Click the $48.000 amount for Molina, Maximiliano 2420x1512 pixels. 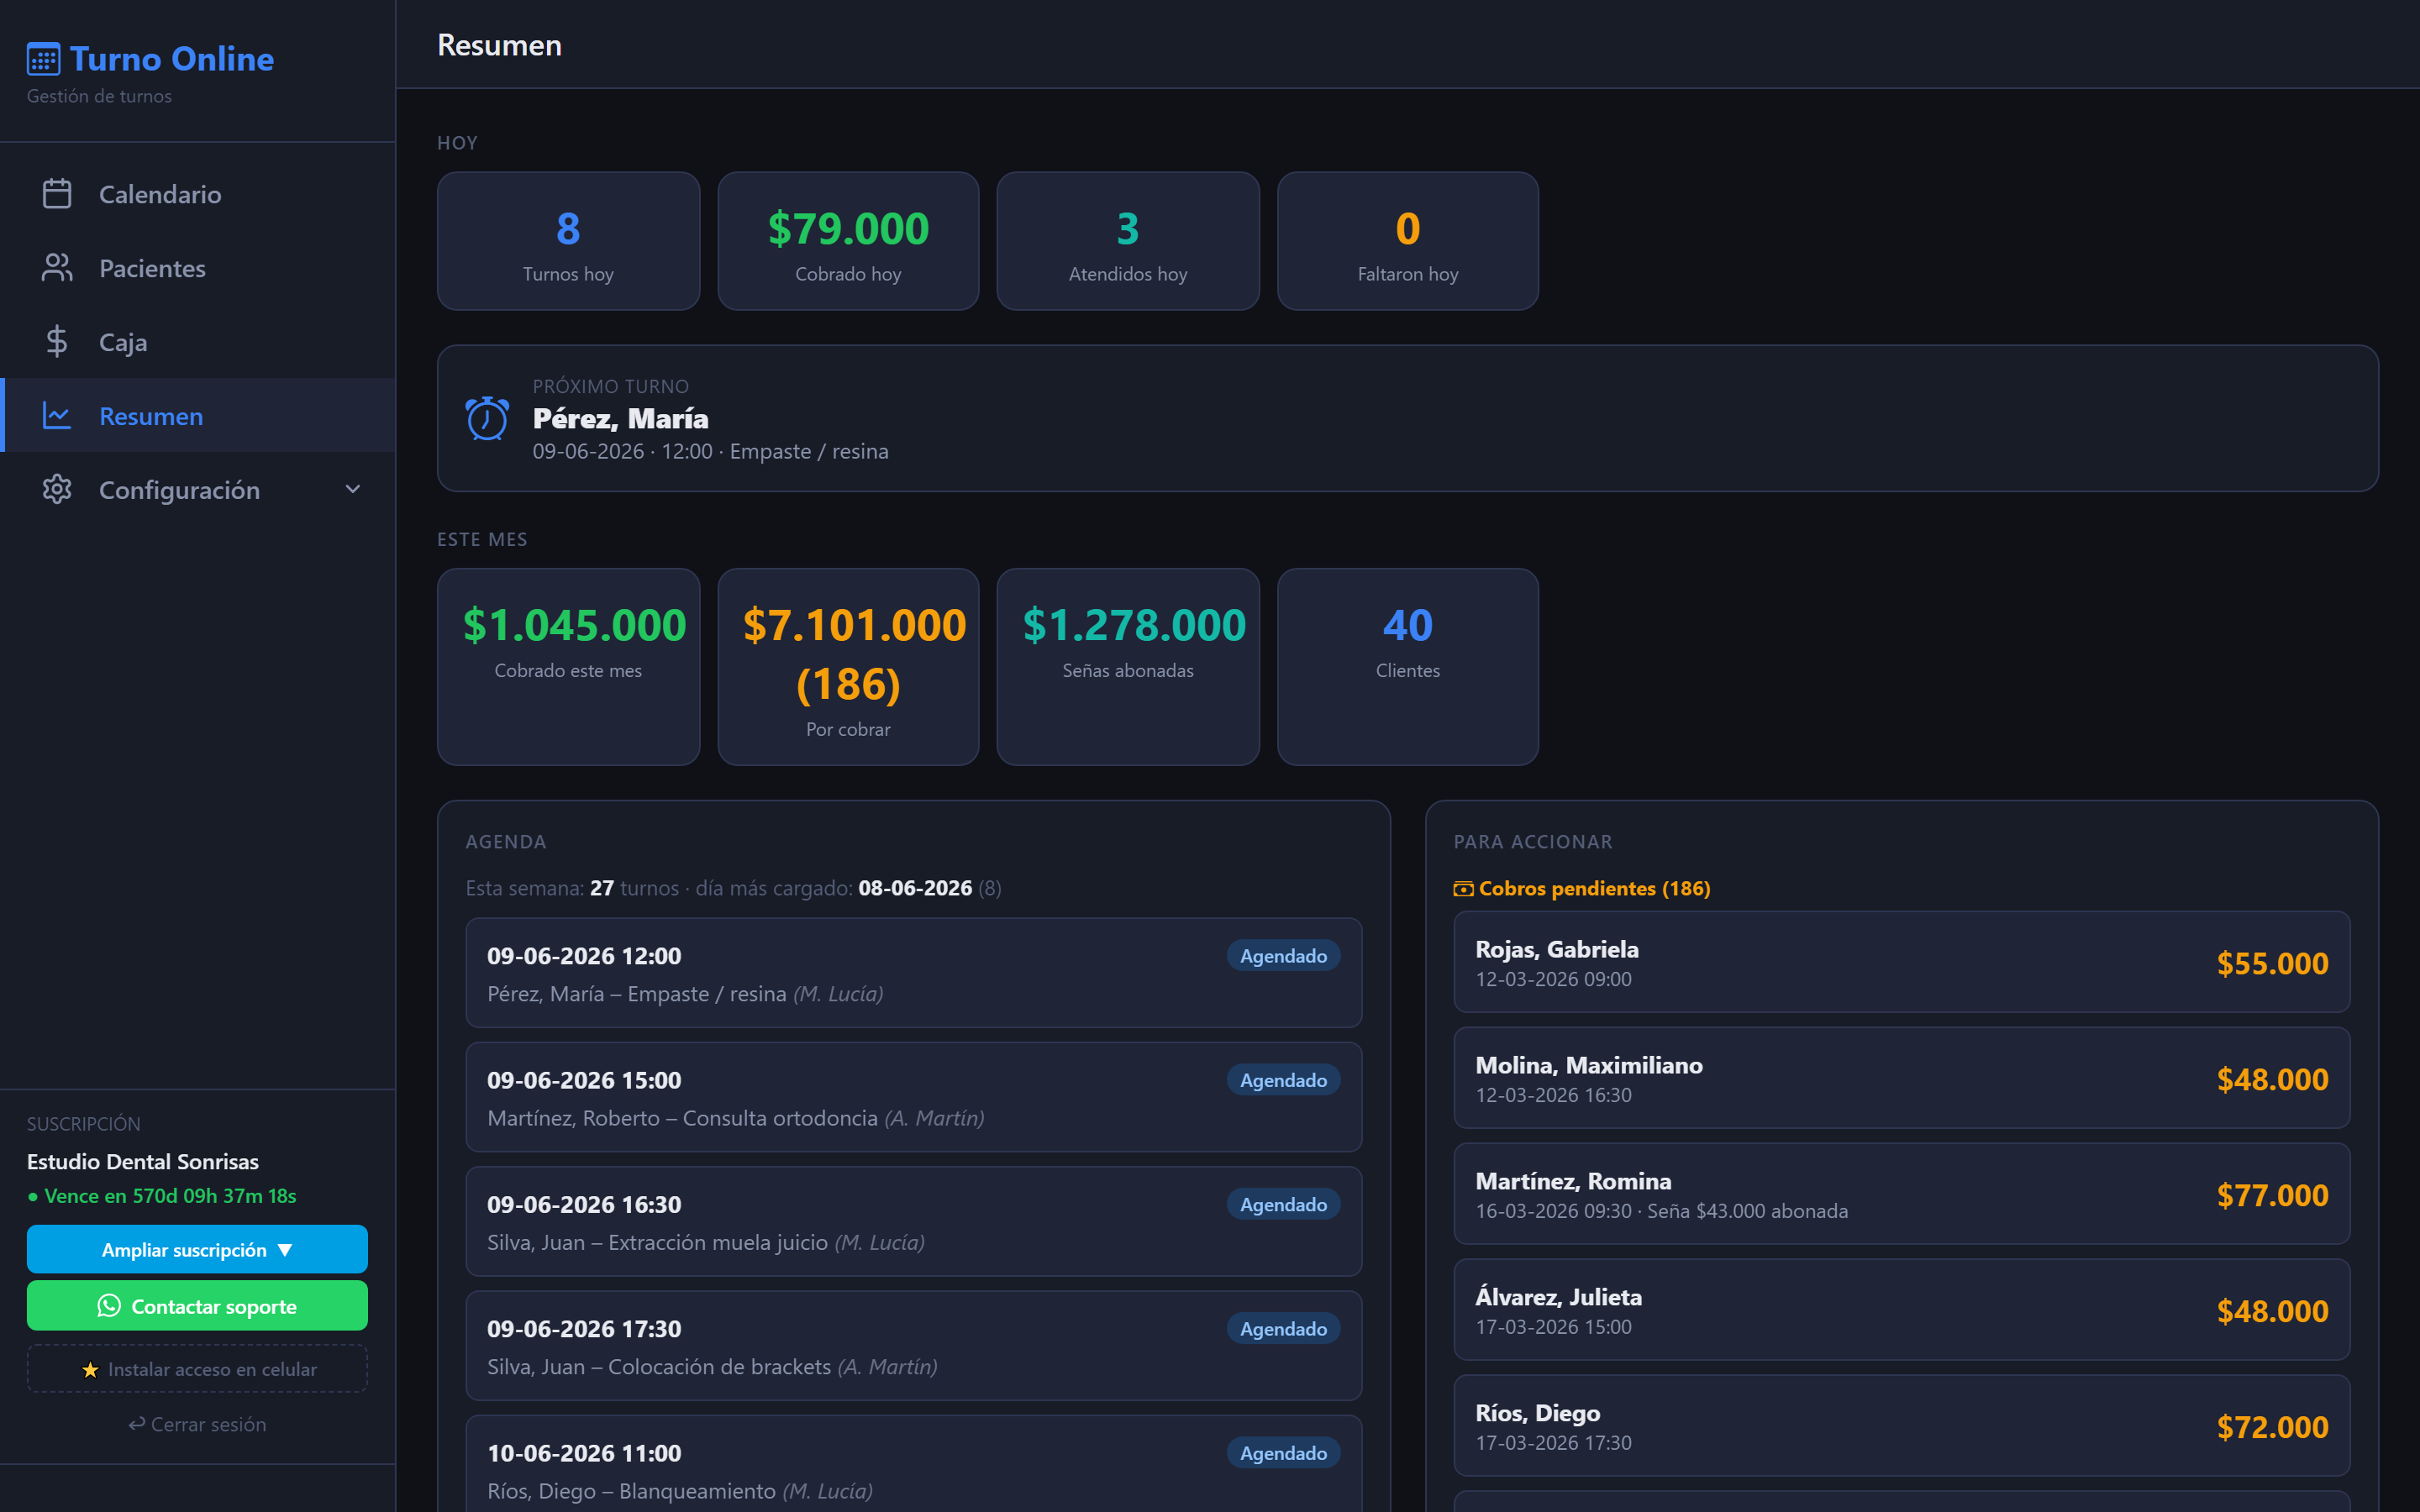(2272, 1079)
